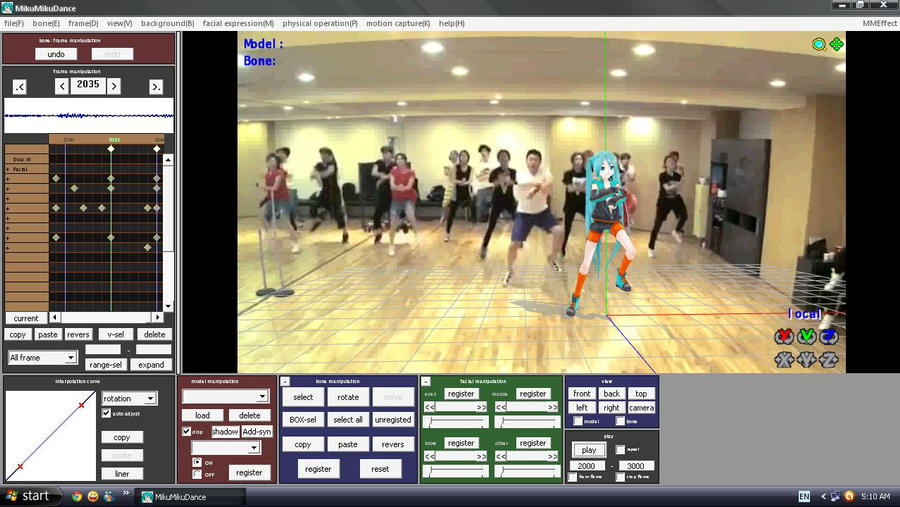The width and height of the screenshot is (900, 507).
Task: Toggle view panel bone checkbox
Action: coord(620,421)
